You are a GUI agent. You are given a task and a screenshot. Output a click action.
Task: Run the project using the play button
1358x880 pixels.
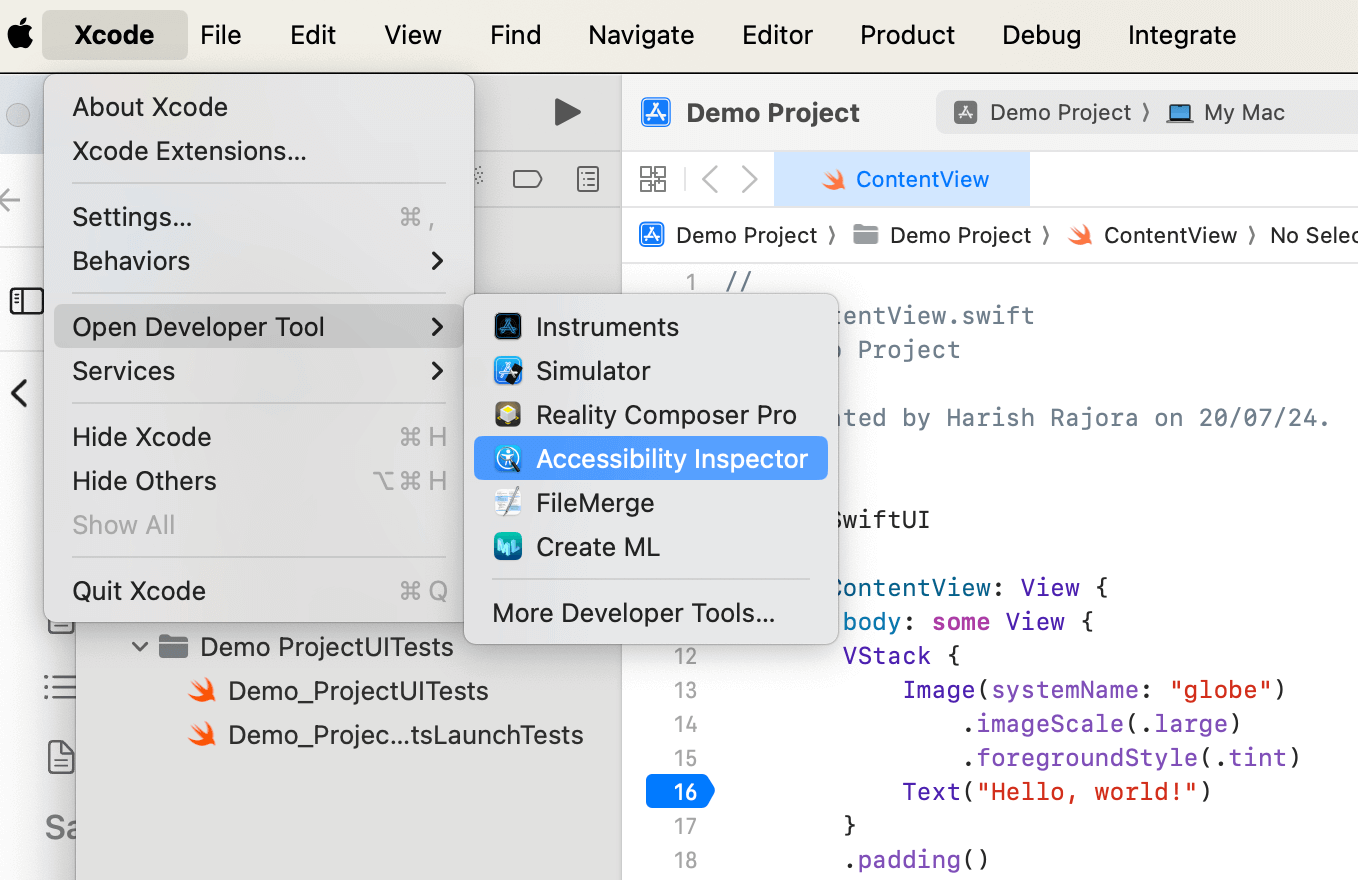tap(567, 113)
